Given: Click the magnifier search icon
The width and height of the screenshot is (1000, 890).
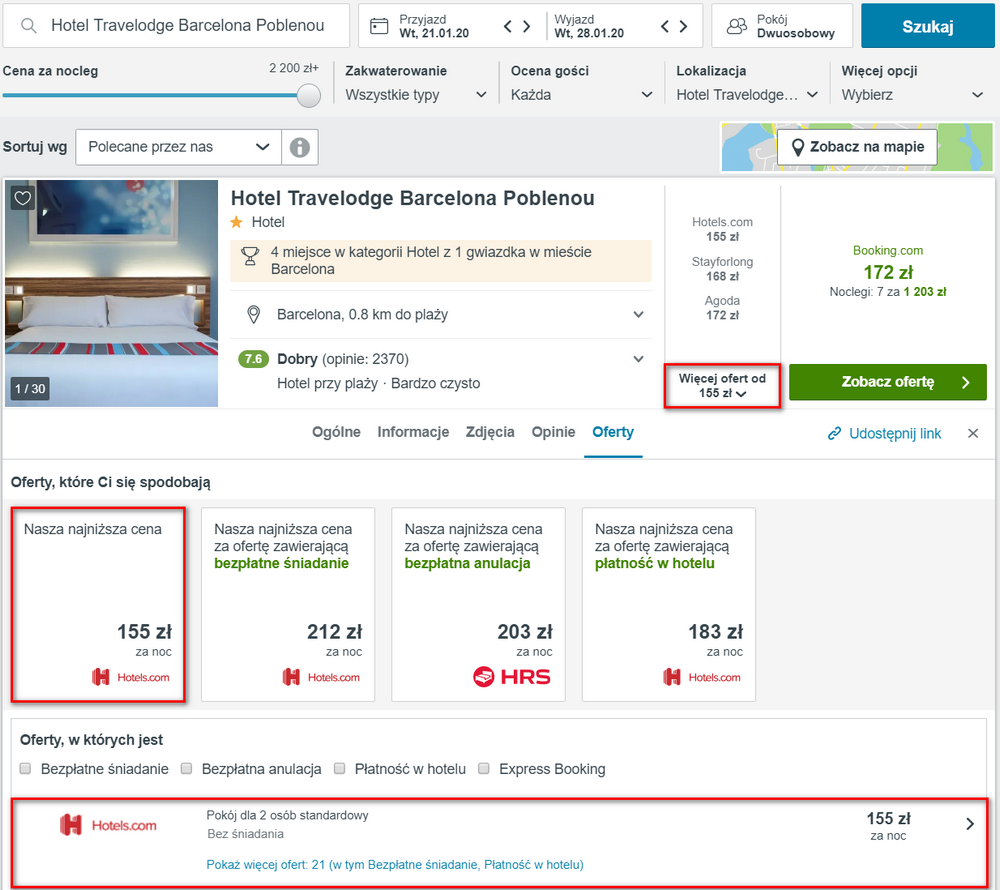Looking at the screenshot, I should pyautogui.click(x=28, y=26).
